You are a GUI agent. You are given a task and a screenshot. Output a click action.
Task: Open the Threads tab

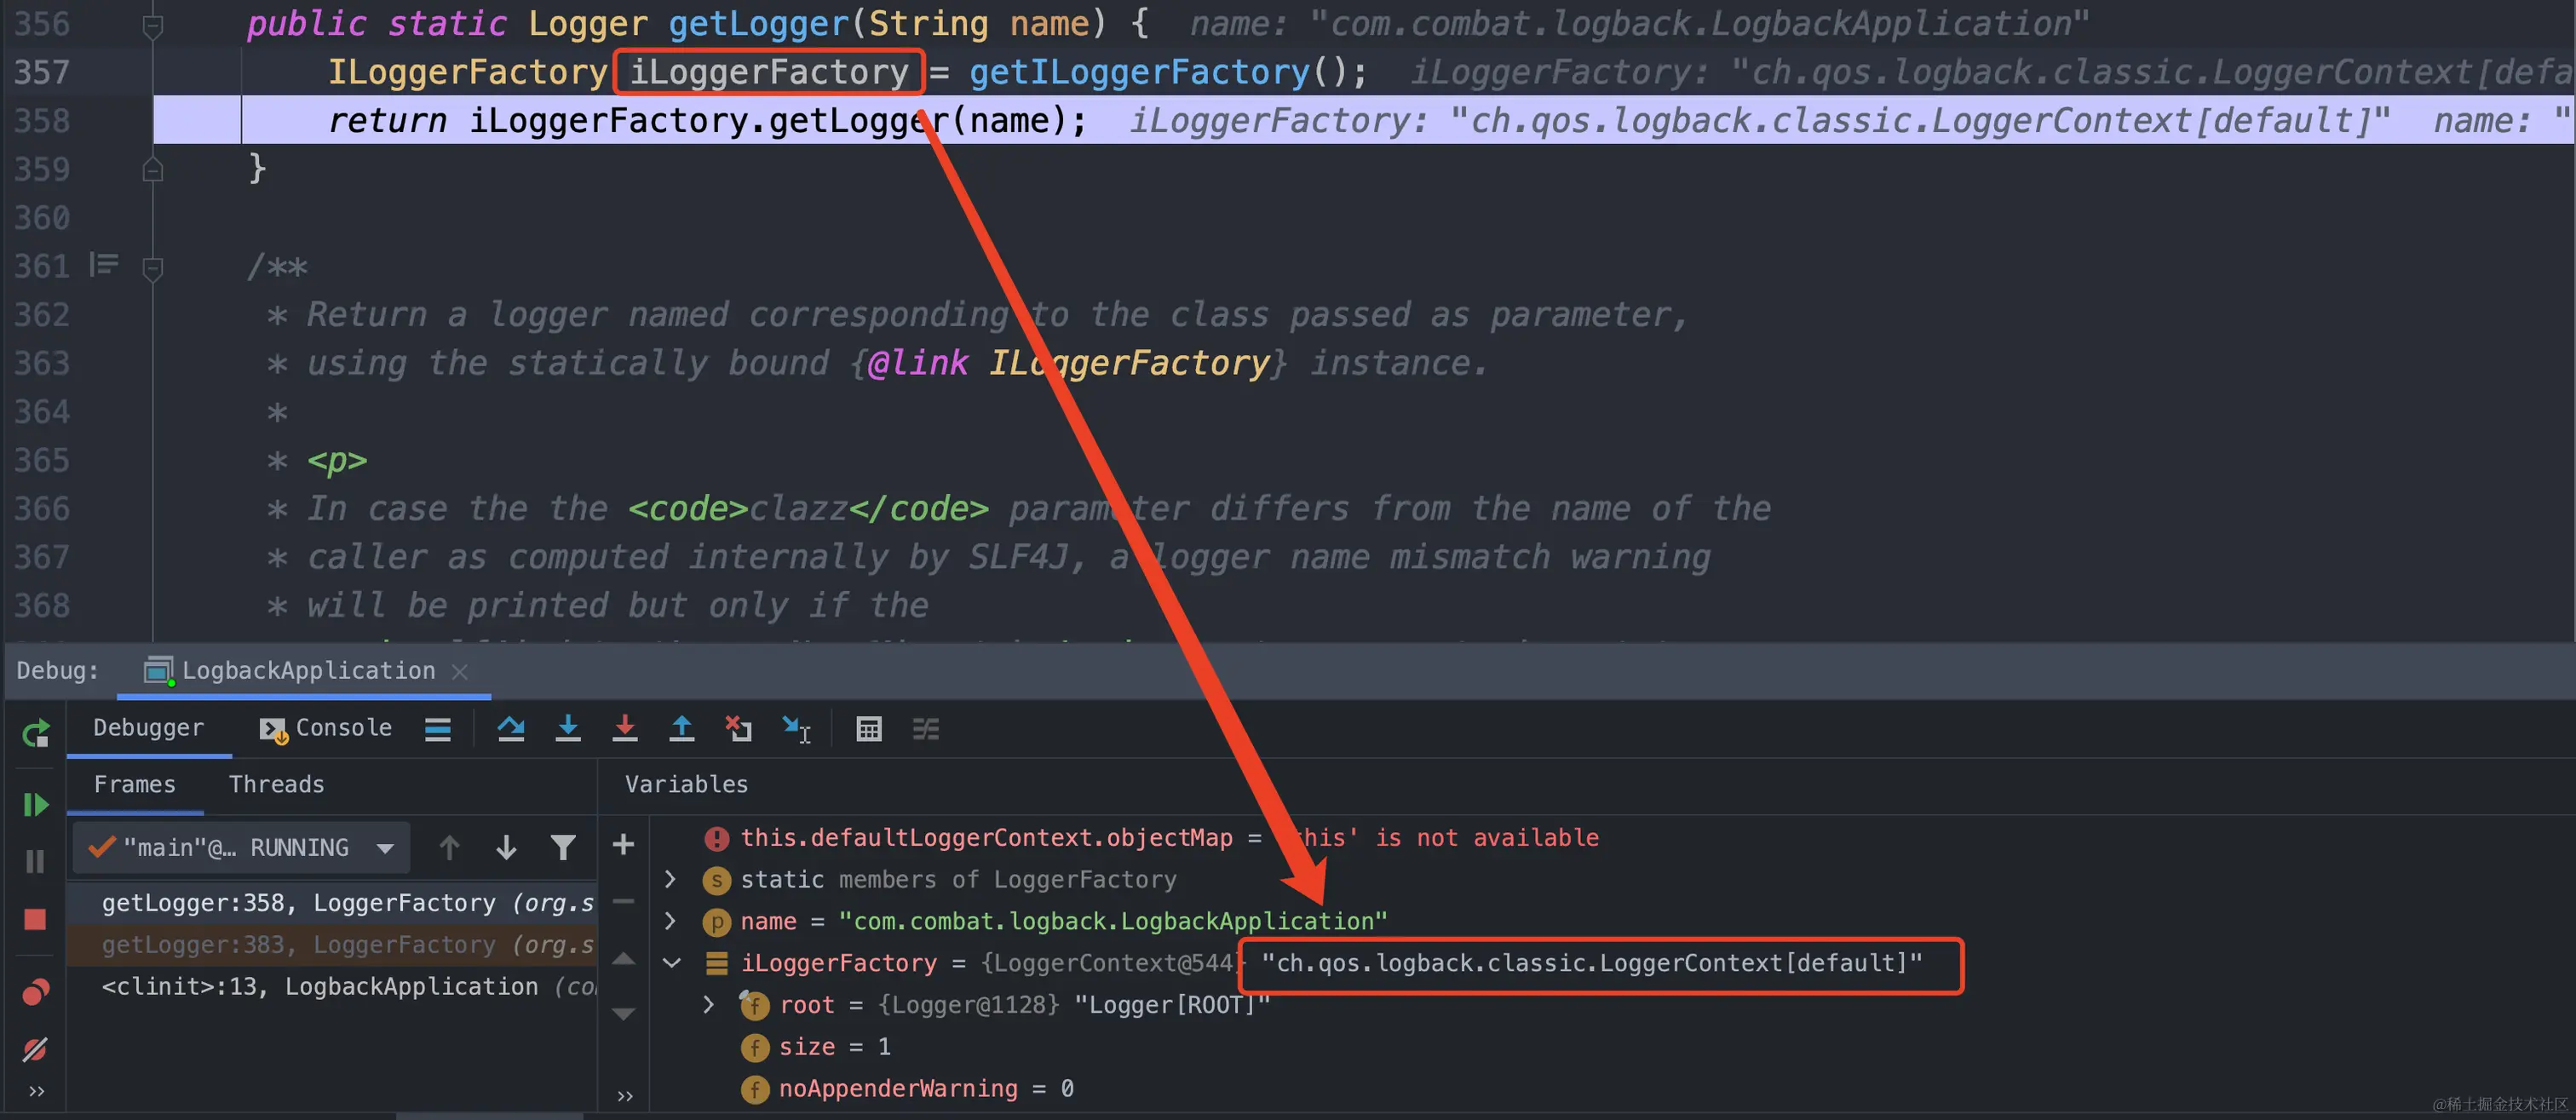tap(277, 785)
